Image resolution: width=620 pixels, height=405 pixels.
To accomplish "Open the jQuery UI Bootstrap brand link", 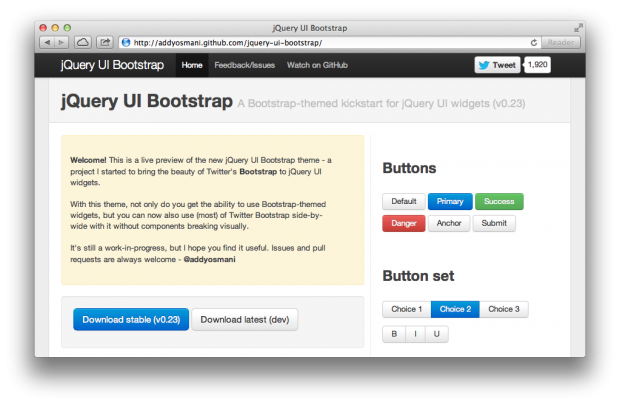I will tap(112, 65).
